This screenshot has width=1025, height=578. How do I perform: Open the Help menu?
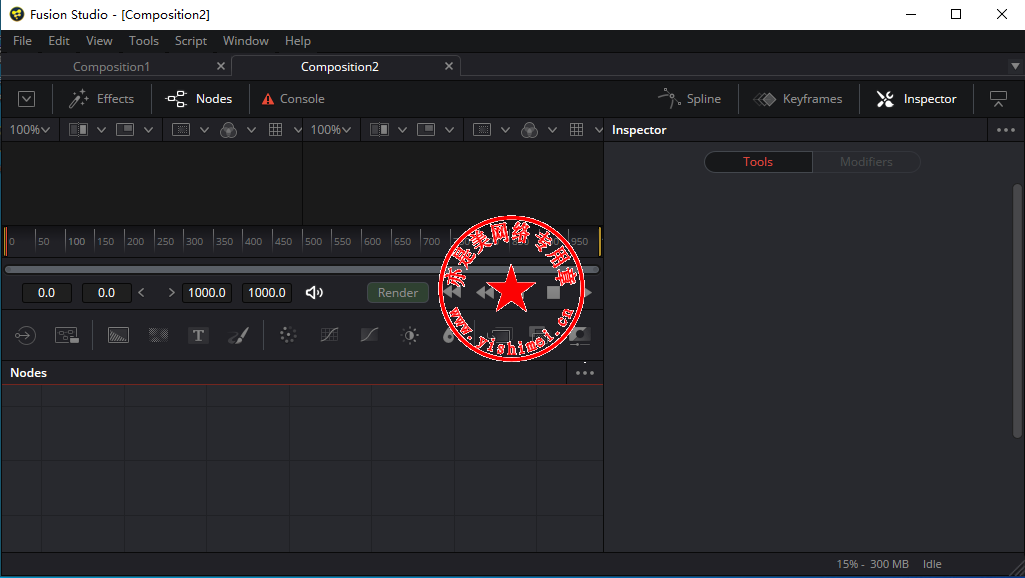pos(297,41)
